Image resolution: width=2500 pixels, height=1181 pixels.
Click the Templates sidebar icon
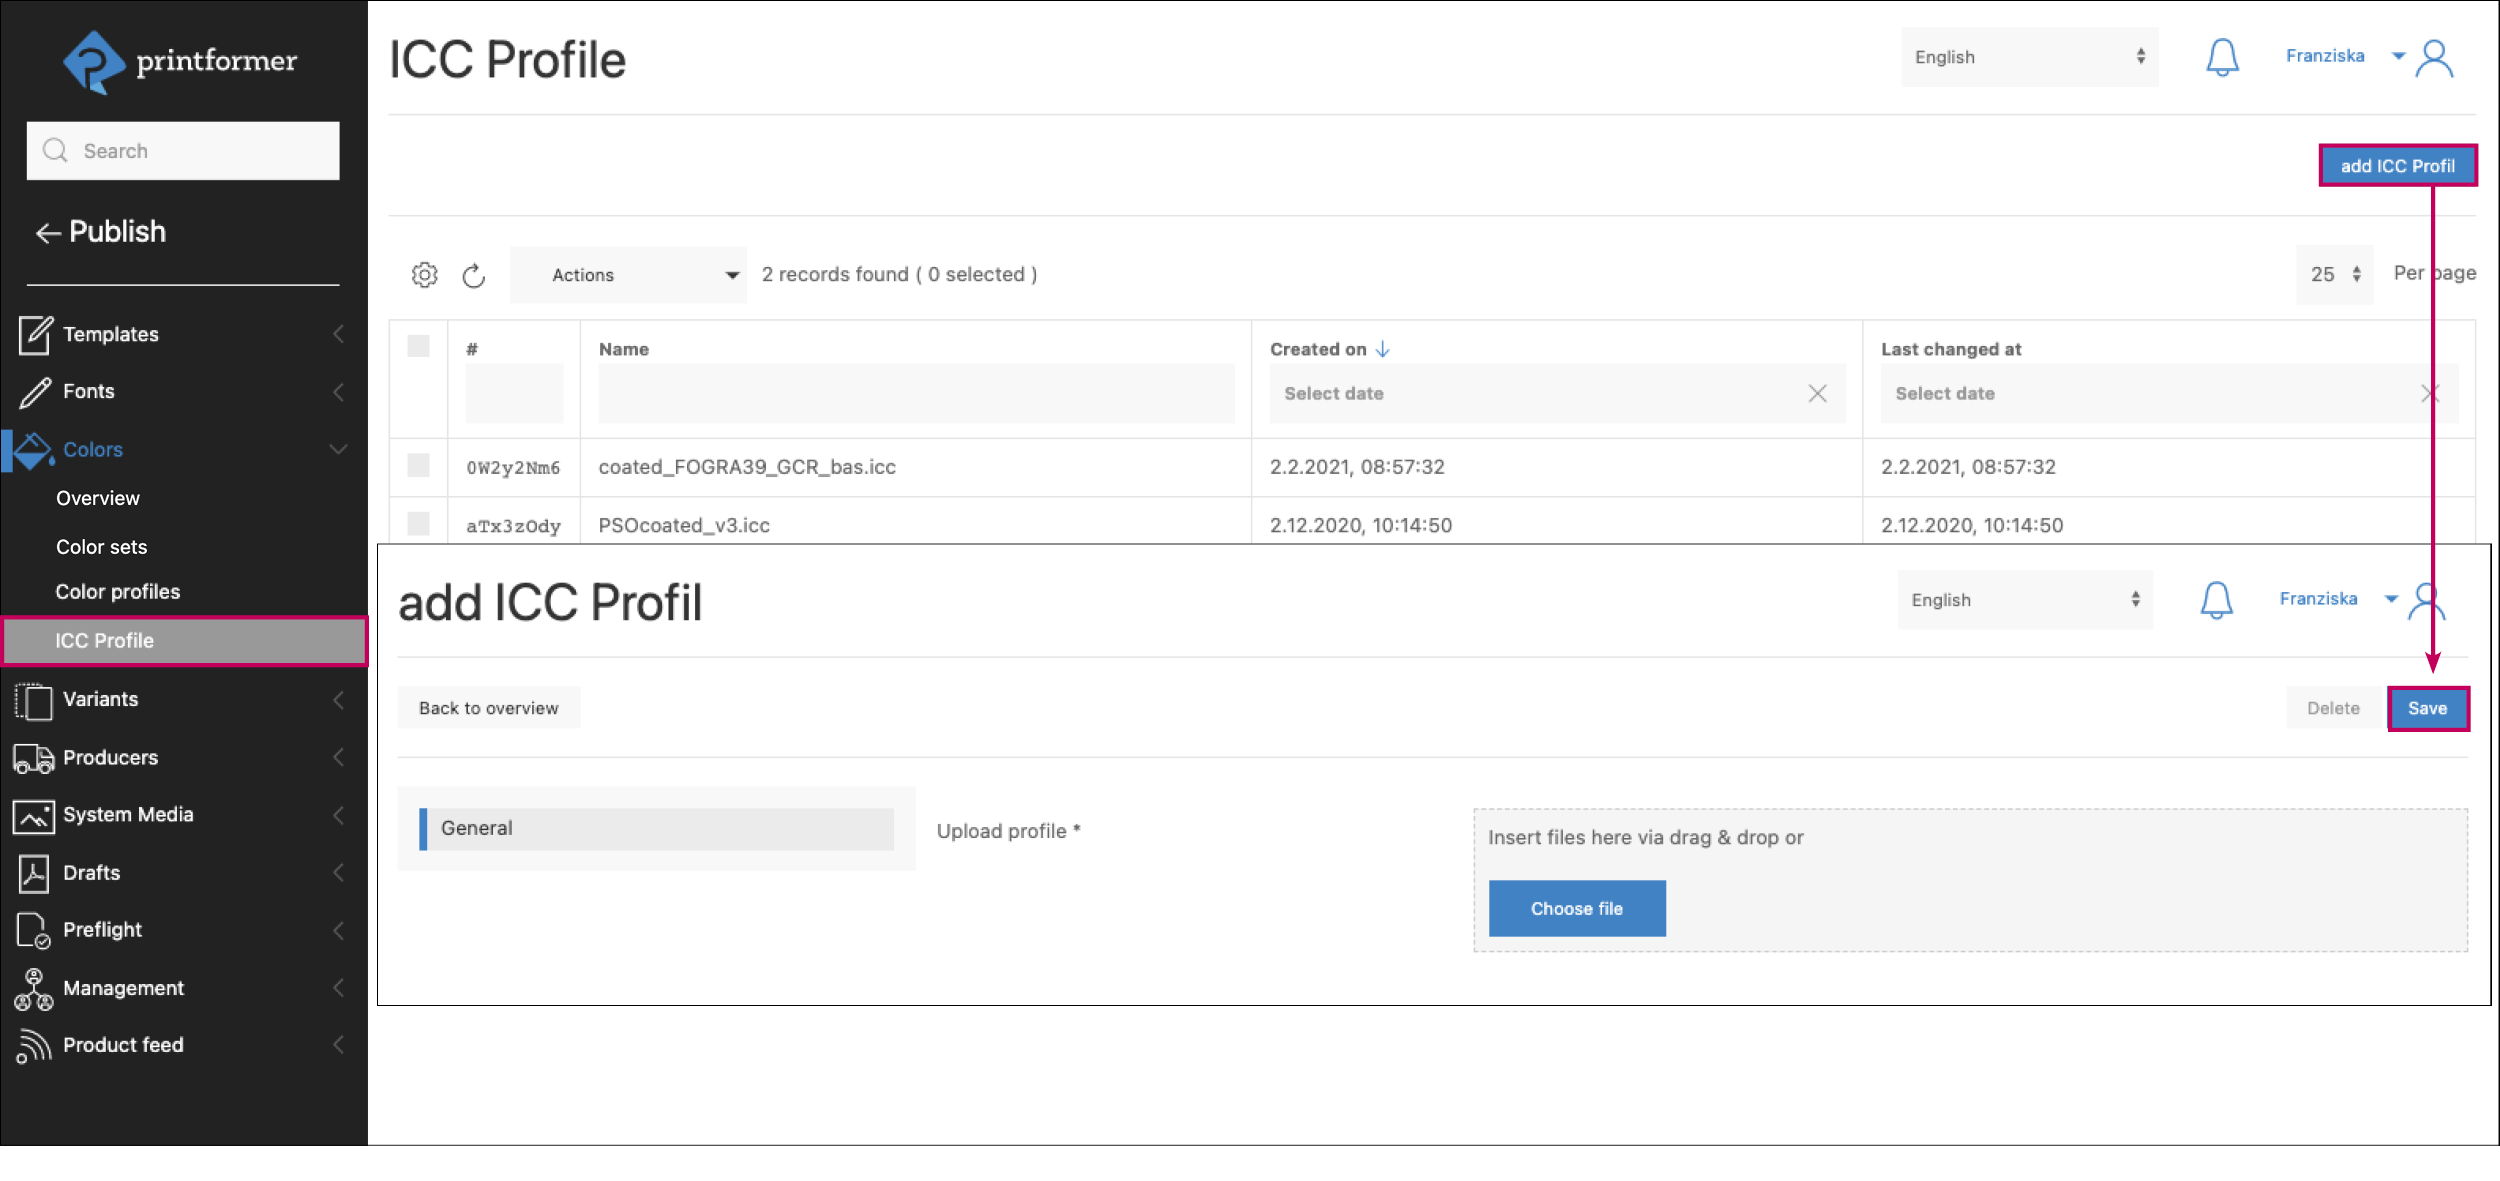tap(34, 334)
